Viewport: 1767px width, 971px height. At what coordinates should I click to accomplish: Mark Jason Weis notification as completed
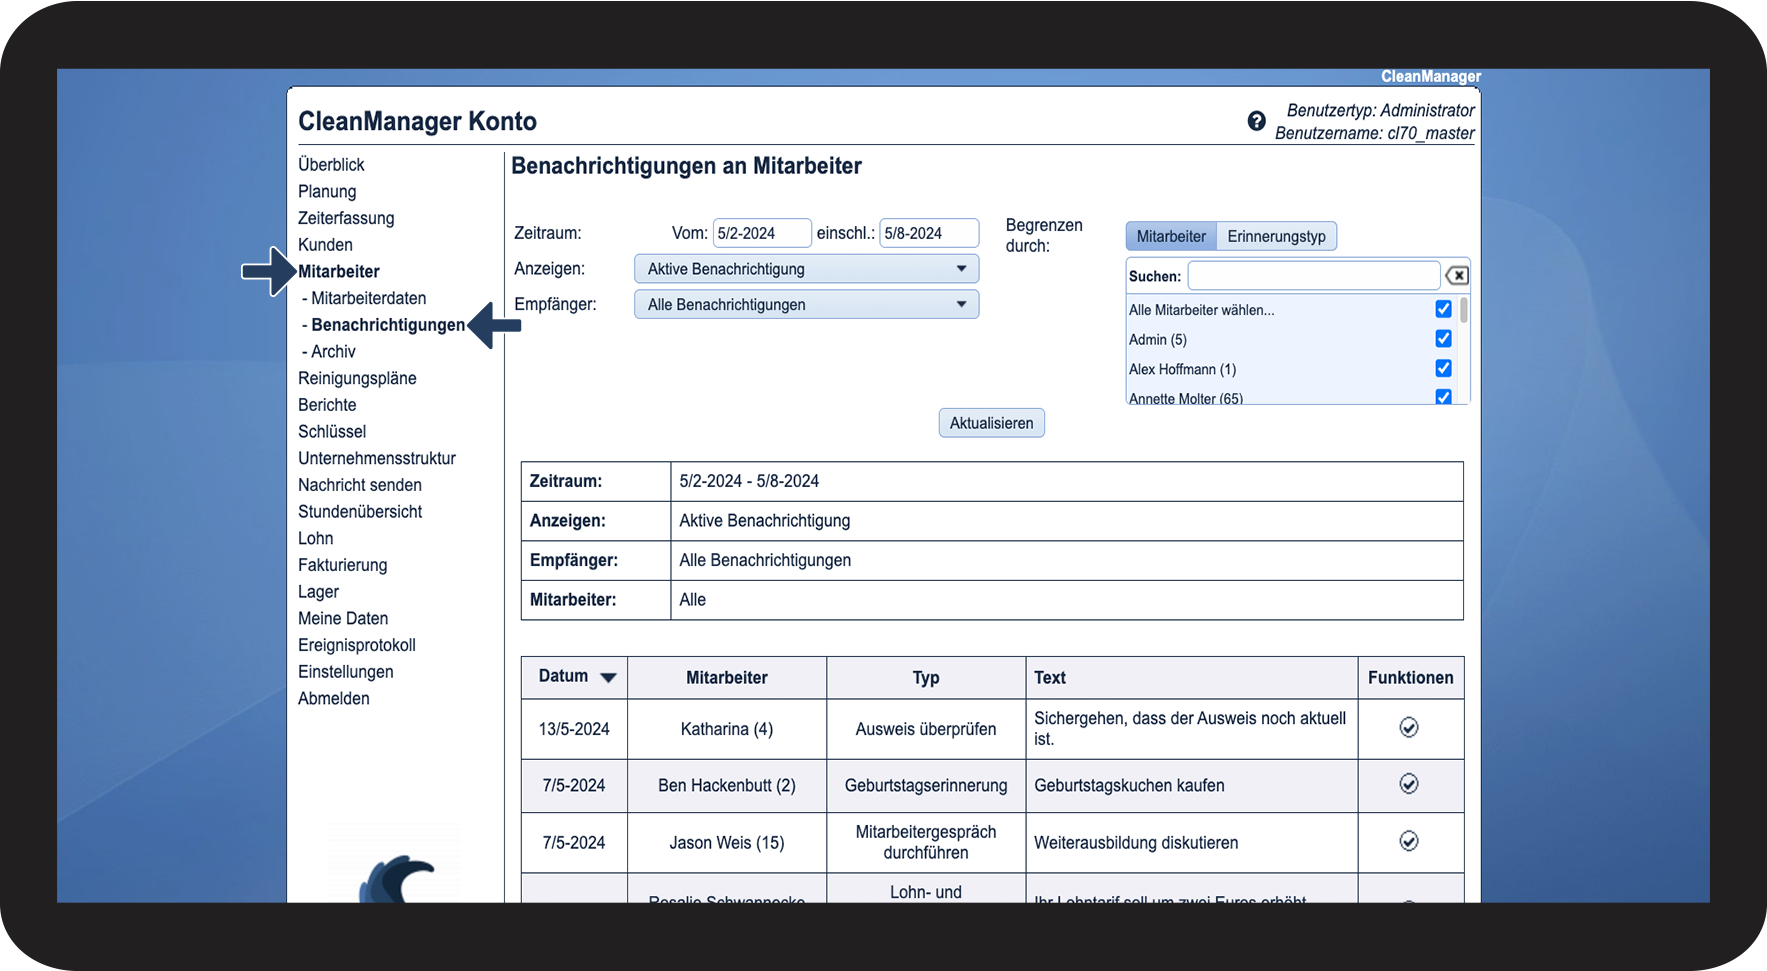1408,841
